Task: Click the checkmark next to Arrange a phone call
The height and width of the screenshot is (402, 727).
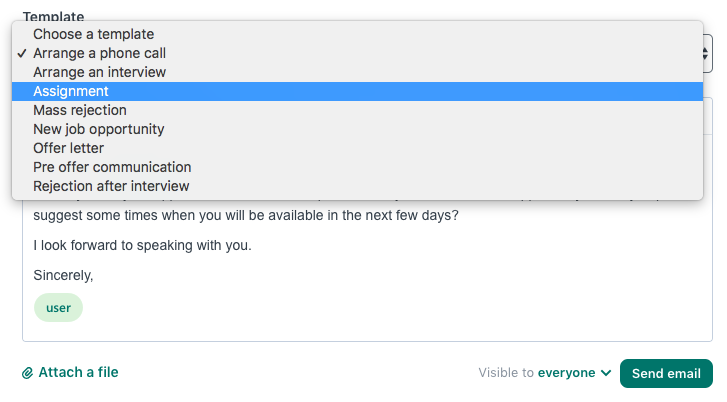Action: pos(21,53)
